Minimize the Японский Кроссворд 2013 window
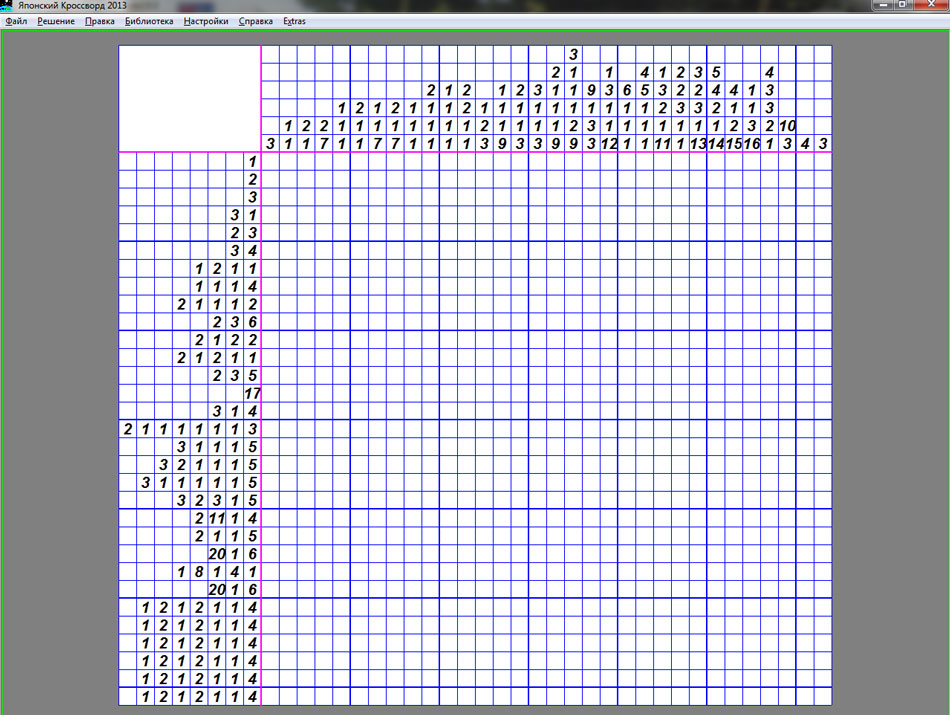This screenshot has height=715, width=950. [x=883, y=5]
